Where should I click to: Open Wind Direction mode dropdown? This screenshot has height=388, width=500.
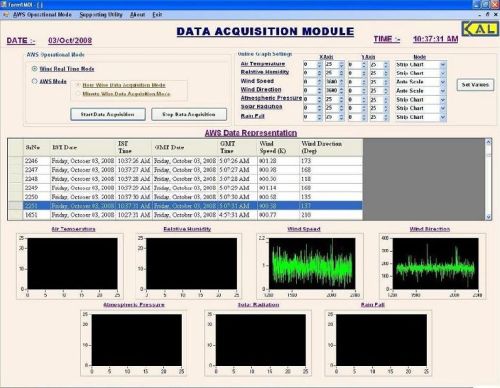[443, 91]
